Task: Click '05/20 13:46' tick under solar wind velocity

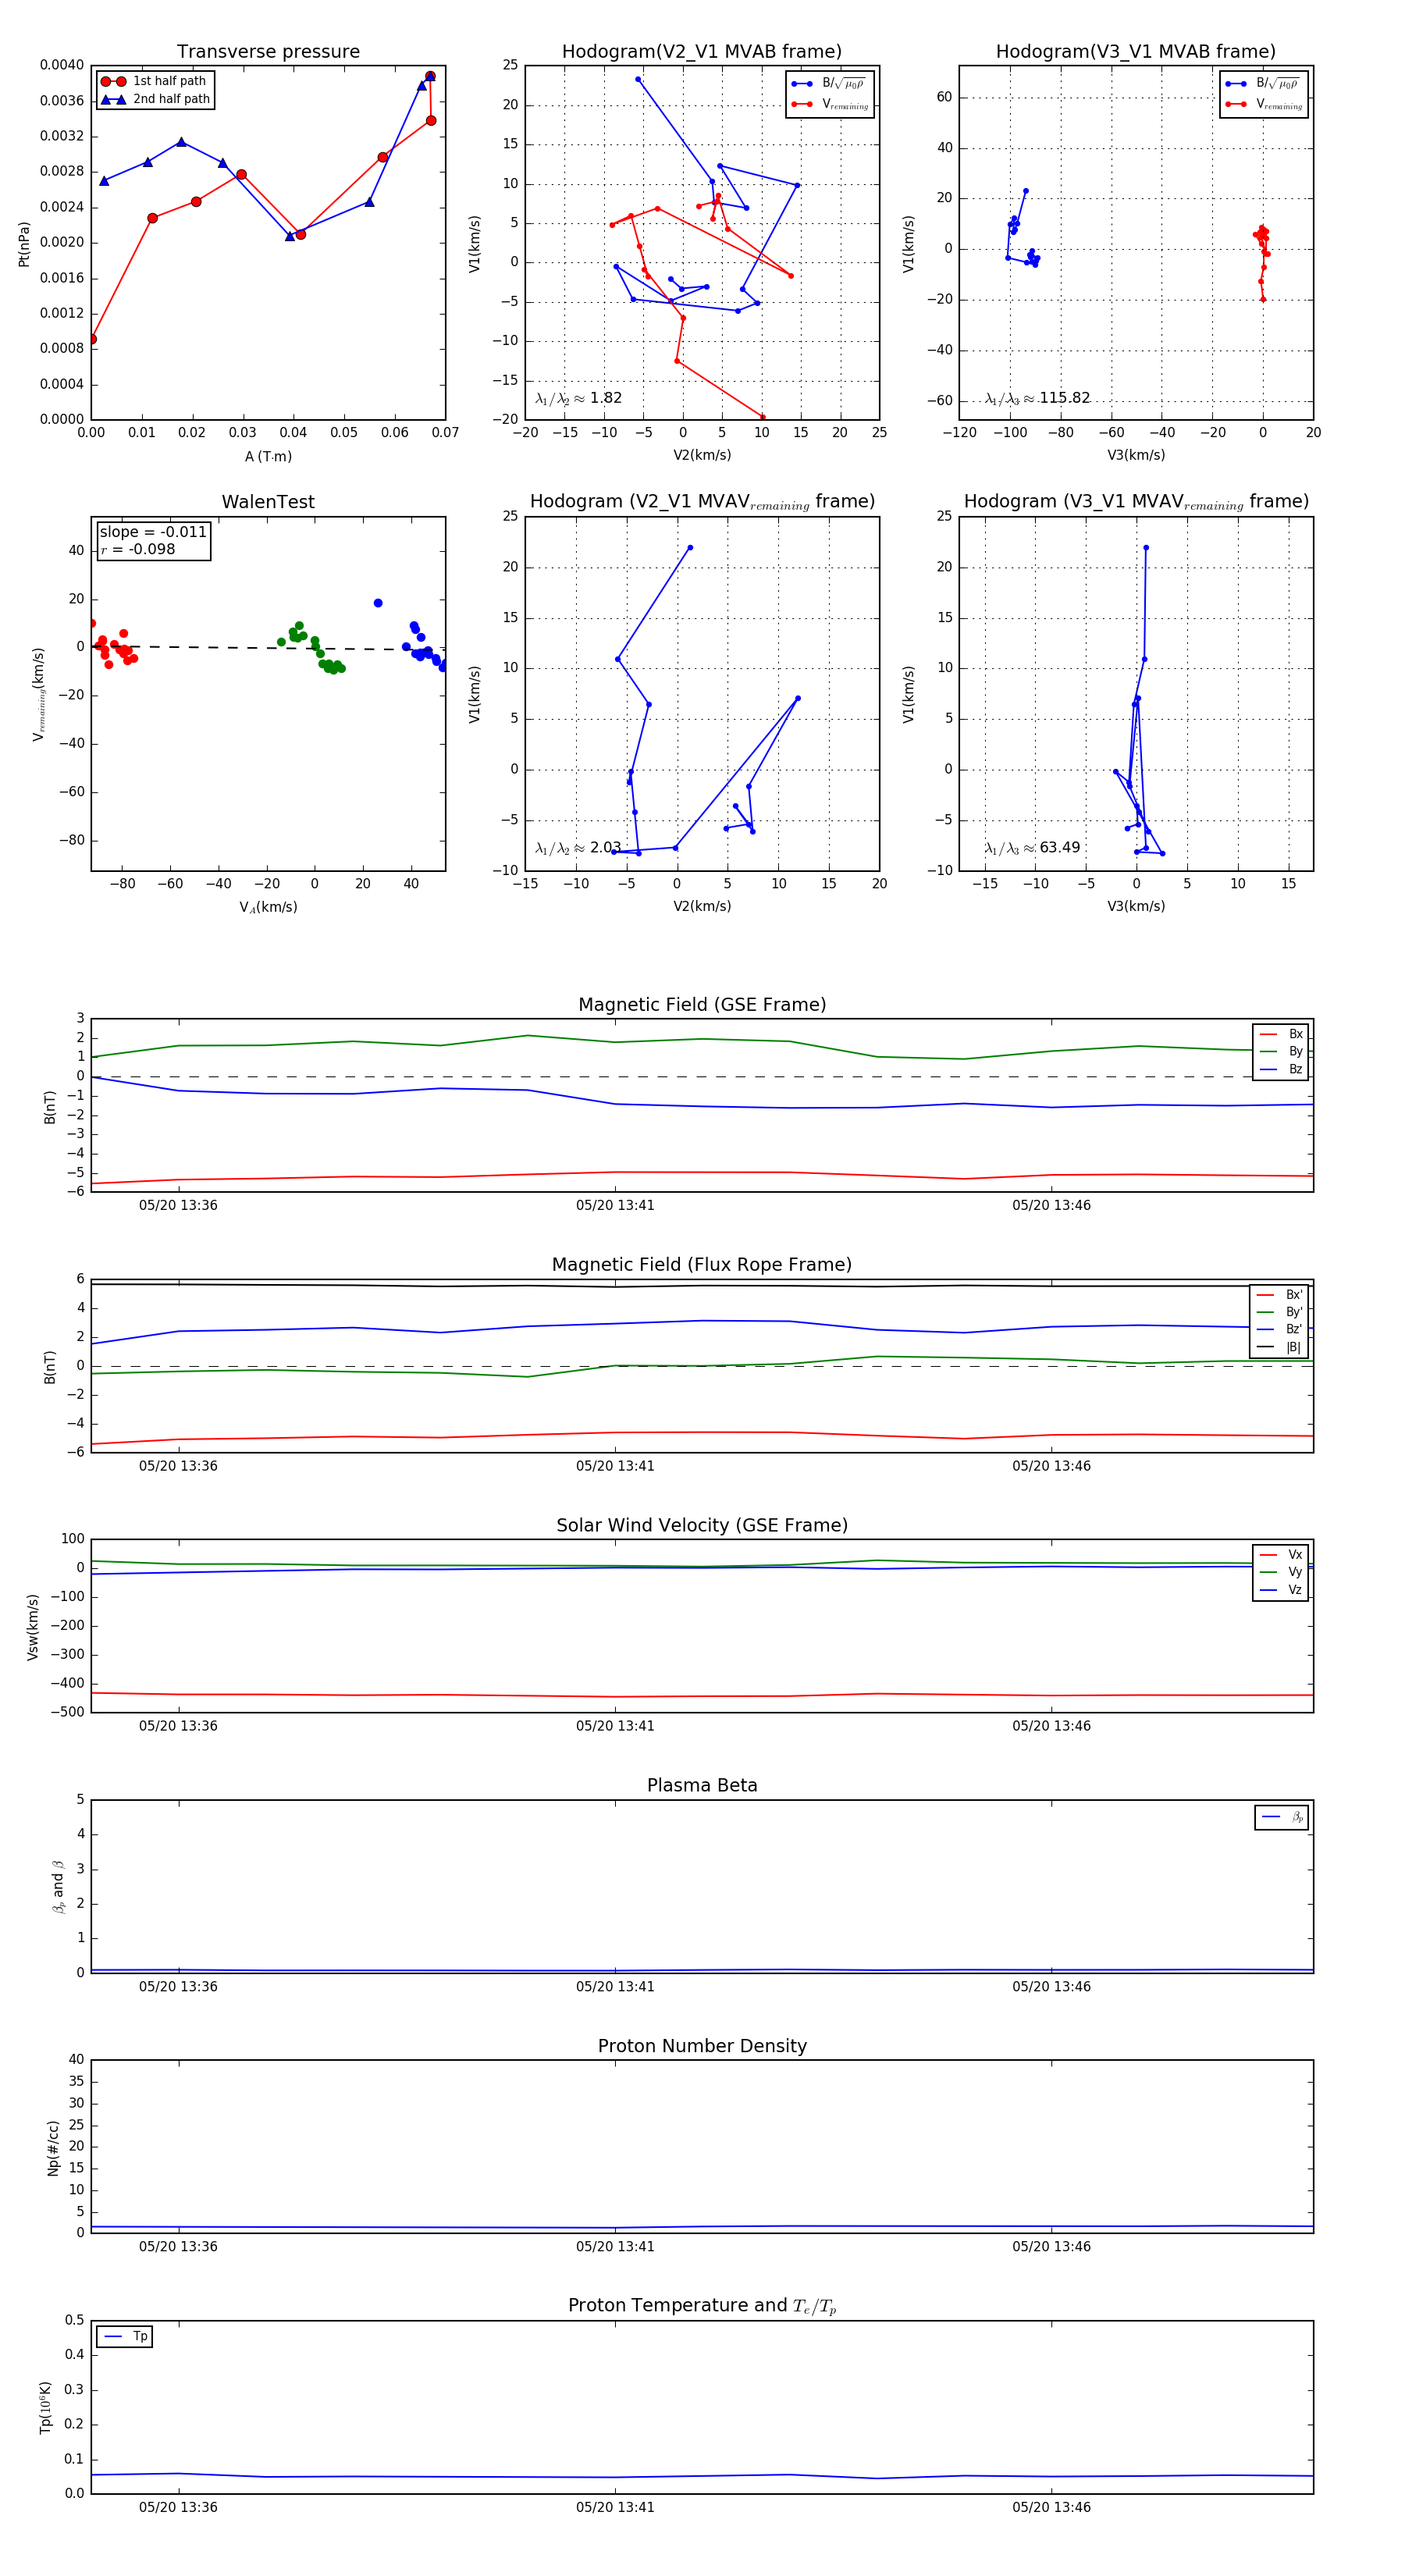Action: (1051, 1726)
